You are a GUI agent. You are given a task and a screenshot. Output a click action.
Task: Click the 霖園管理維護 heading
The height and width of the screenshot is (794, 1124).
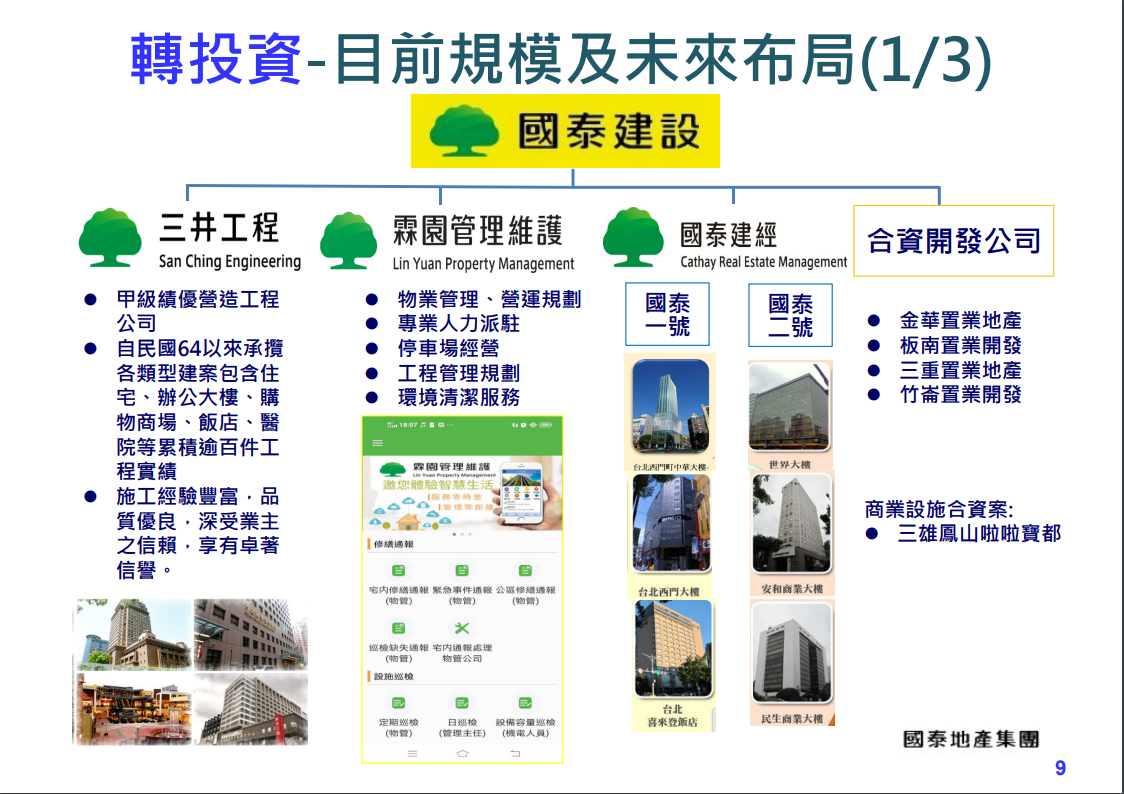[x=477, y=231]
